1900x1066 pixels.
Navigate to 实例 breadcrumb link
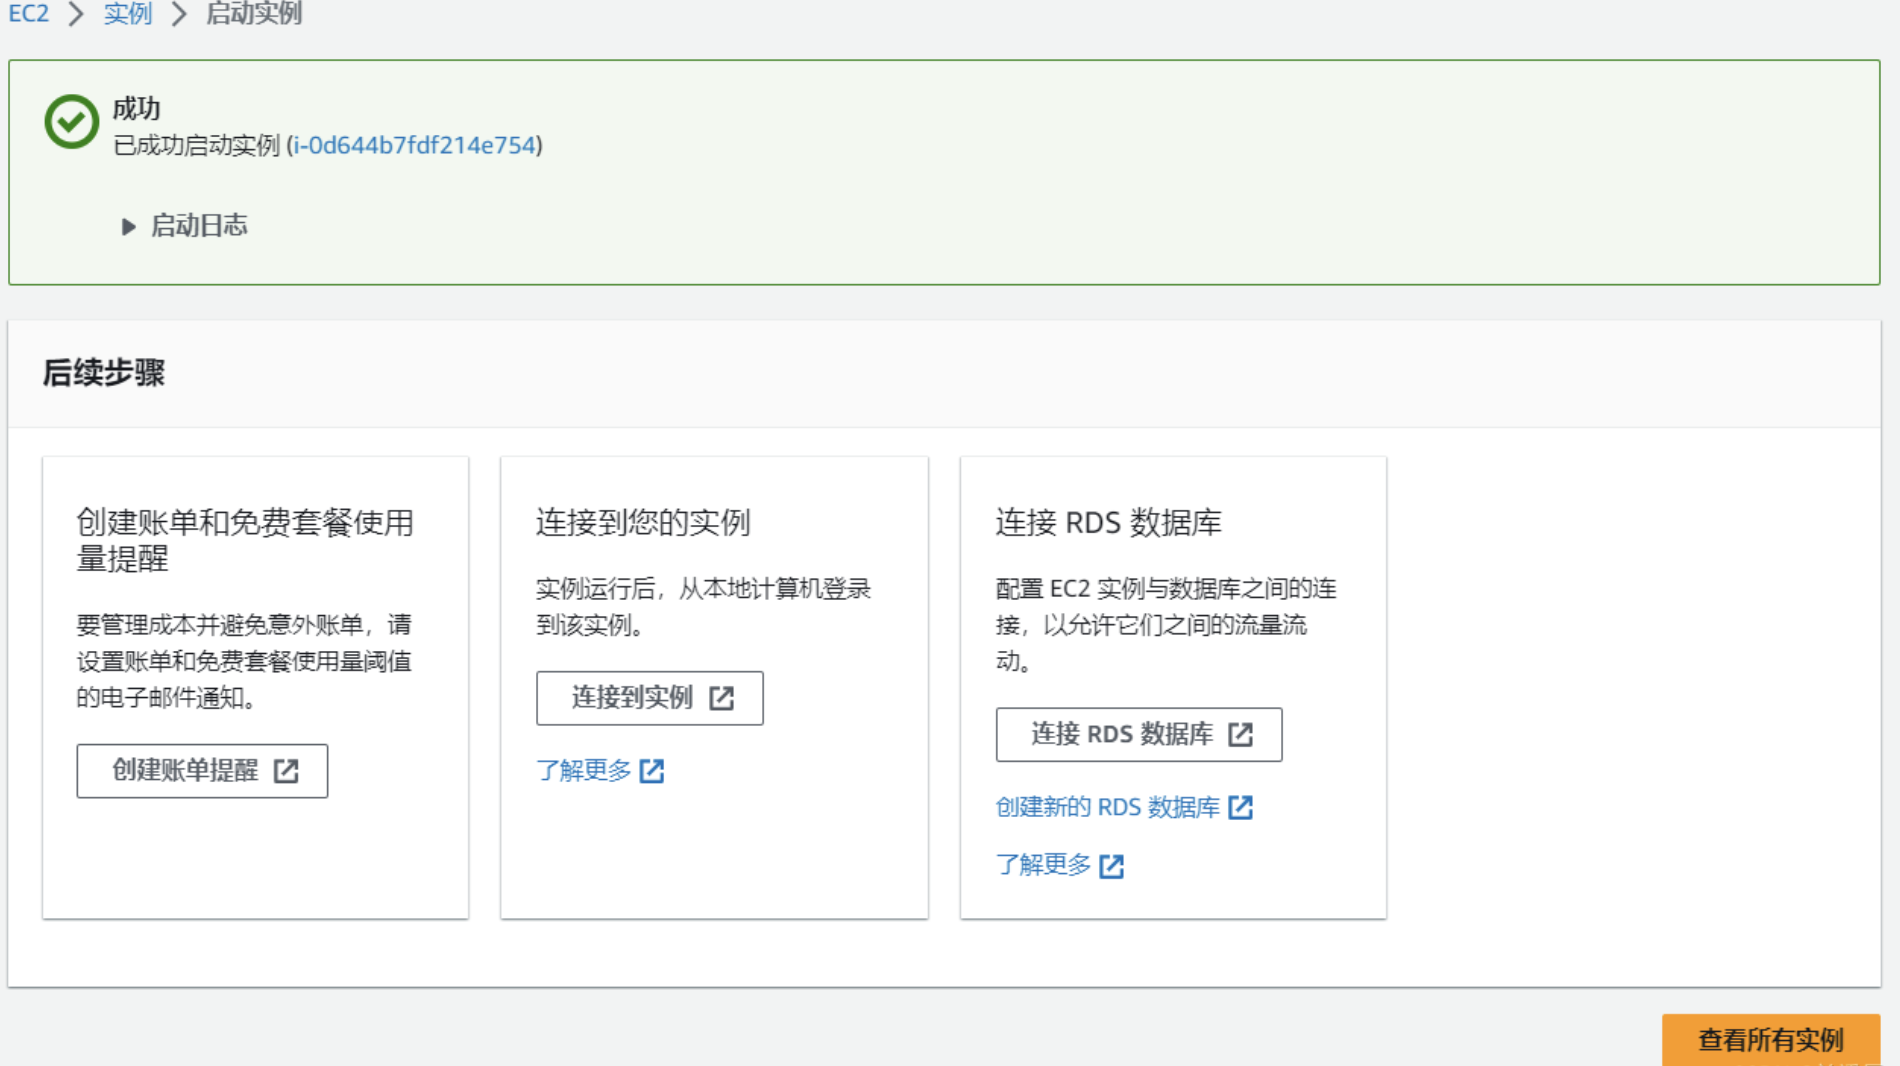(x=127, y=14)
